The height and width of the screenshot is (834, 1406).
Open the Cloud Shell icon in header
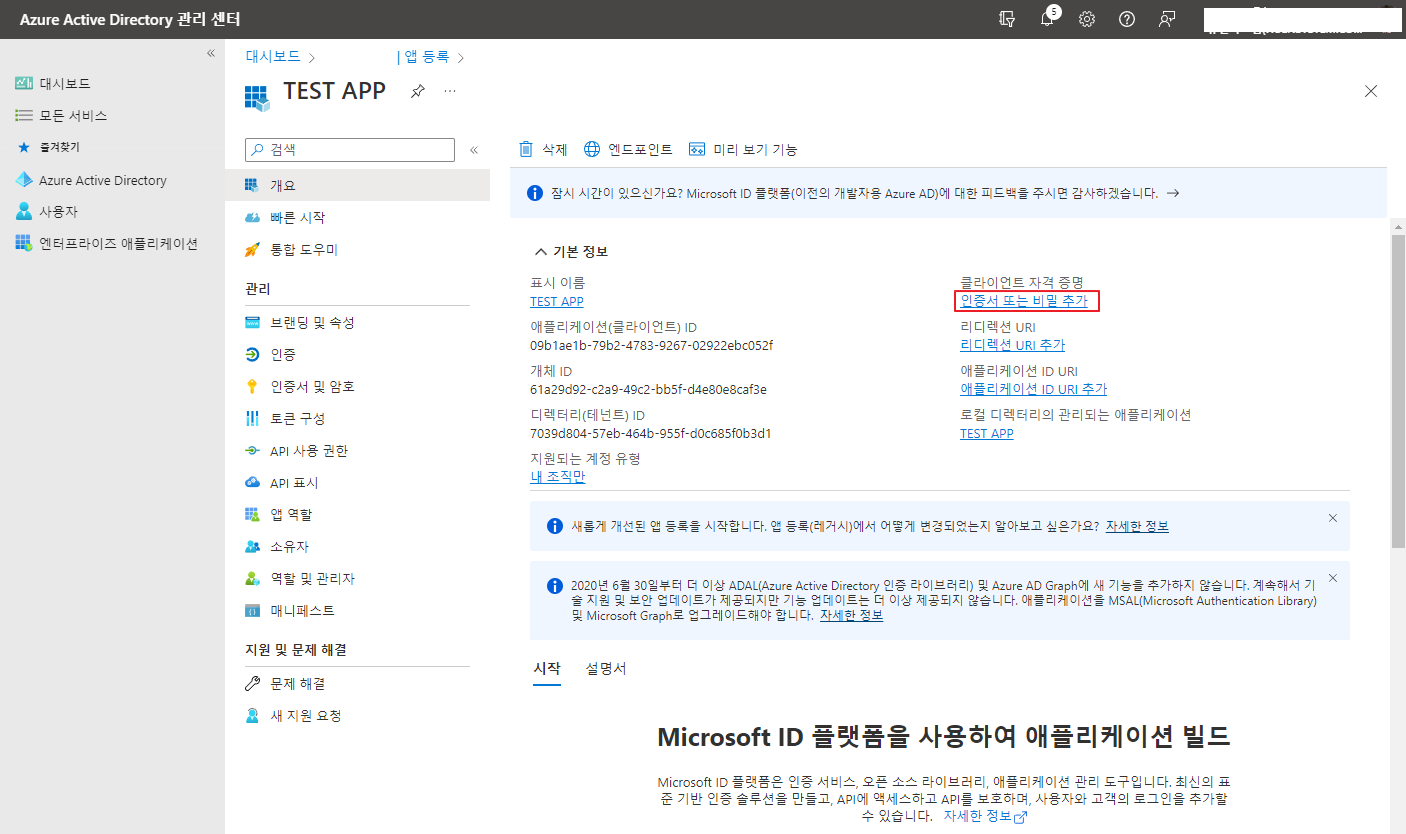(x=1007, y=19)
